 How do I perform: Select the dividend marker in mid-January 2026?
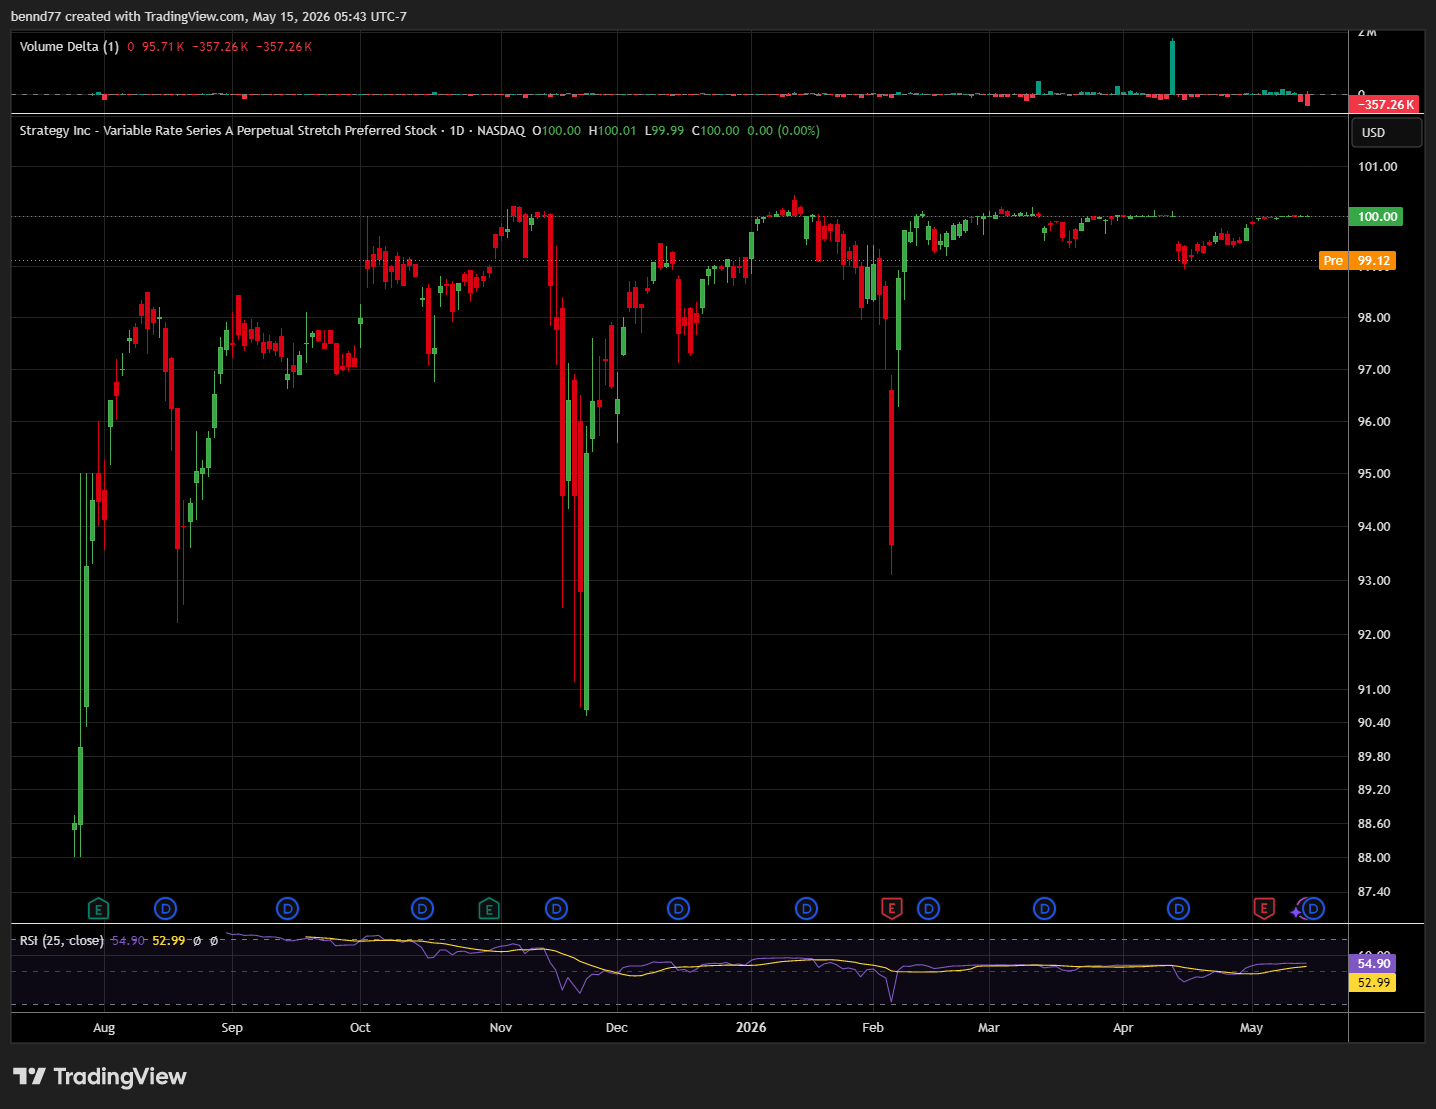point(806,909)
